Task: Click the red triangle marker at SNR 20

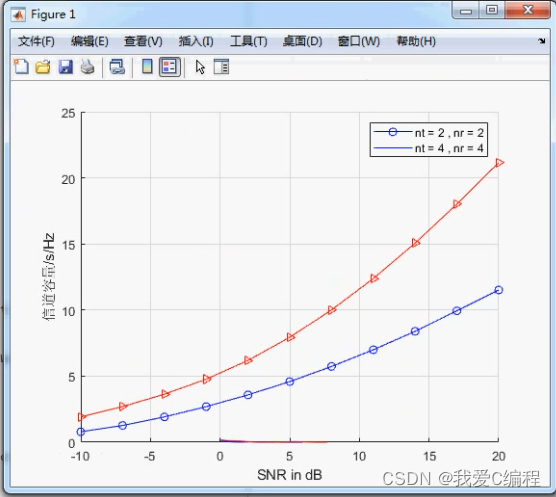Action: 499,163
